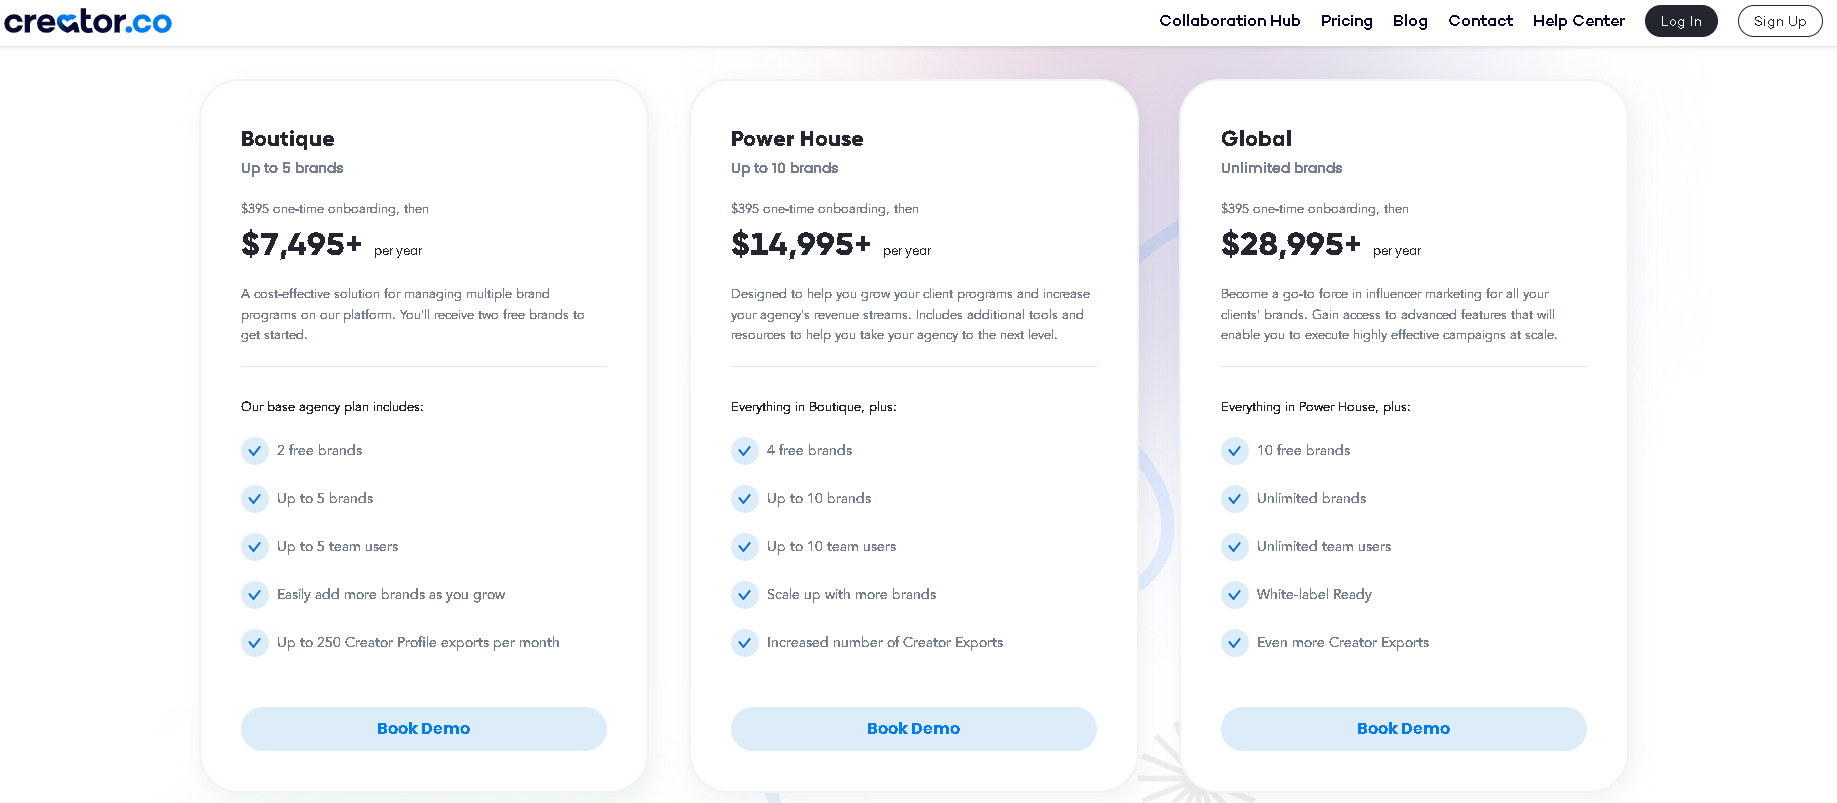Click the Sign Up button
Screen dimensions: 1837x803
pyautogui.click(x=1780, y=20)
